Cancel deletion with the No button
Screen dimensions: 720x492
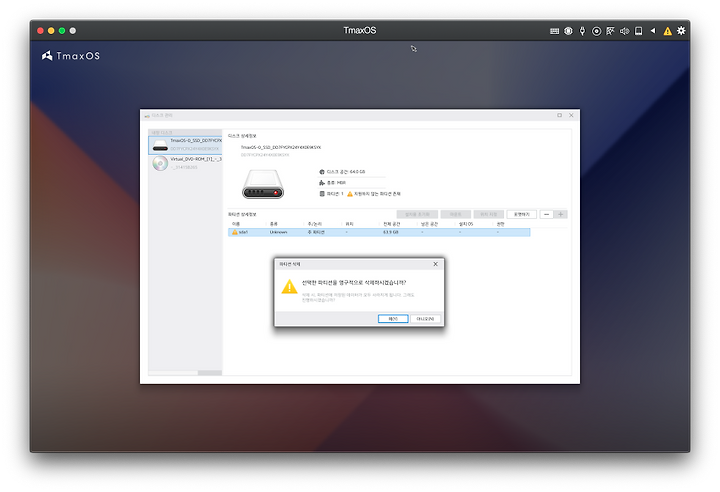[425, 318]
